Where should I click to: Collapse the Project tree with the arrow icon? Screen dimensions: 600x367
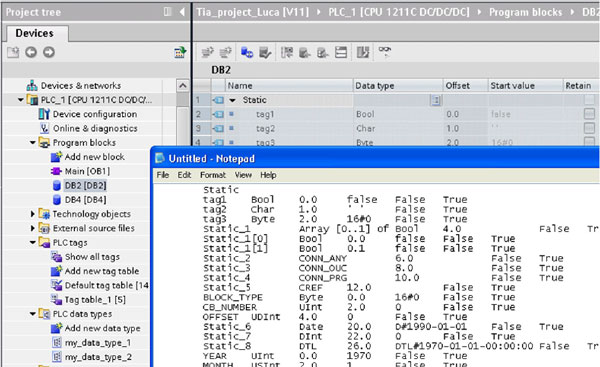pyautogui.click(x=182, y=12)
